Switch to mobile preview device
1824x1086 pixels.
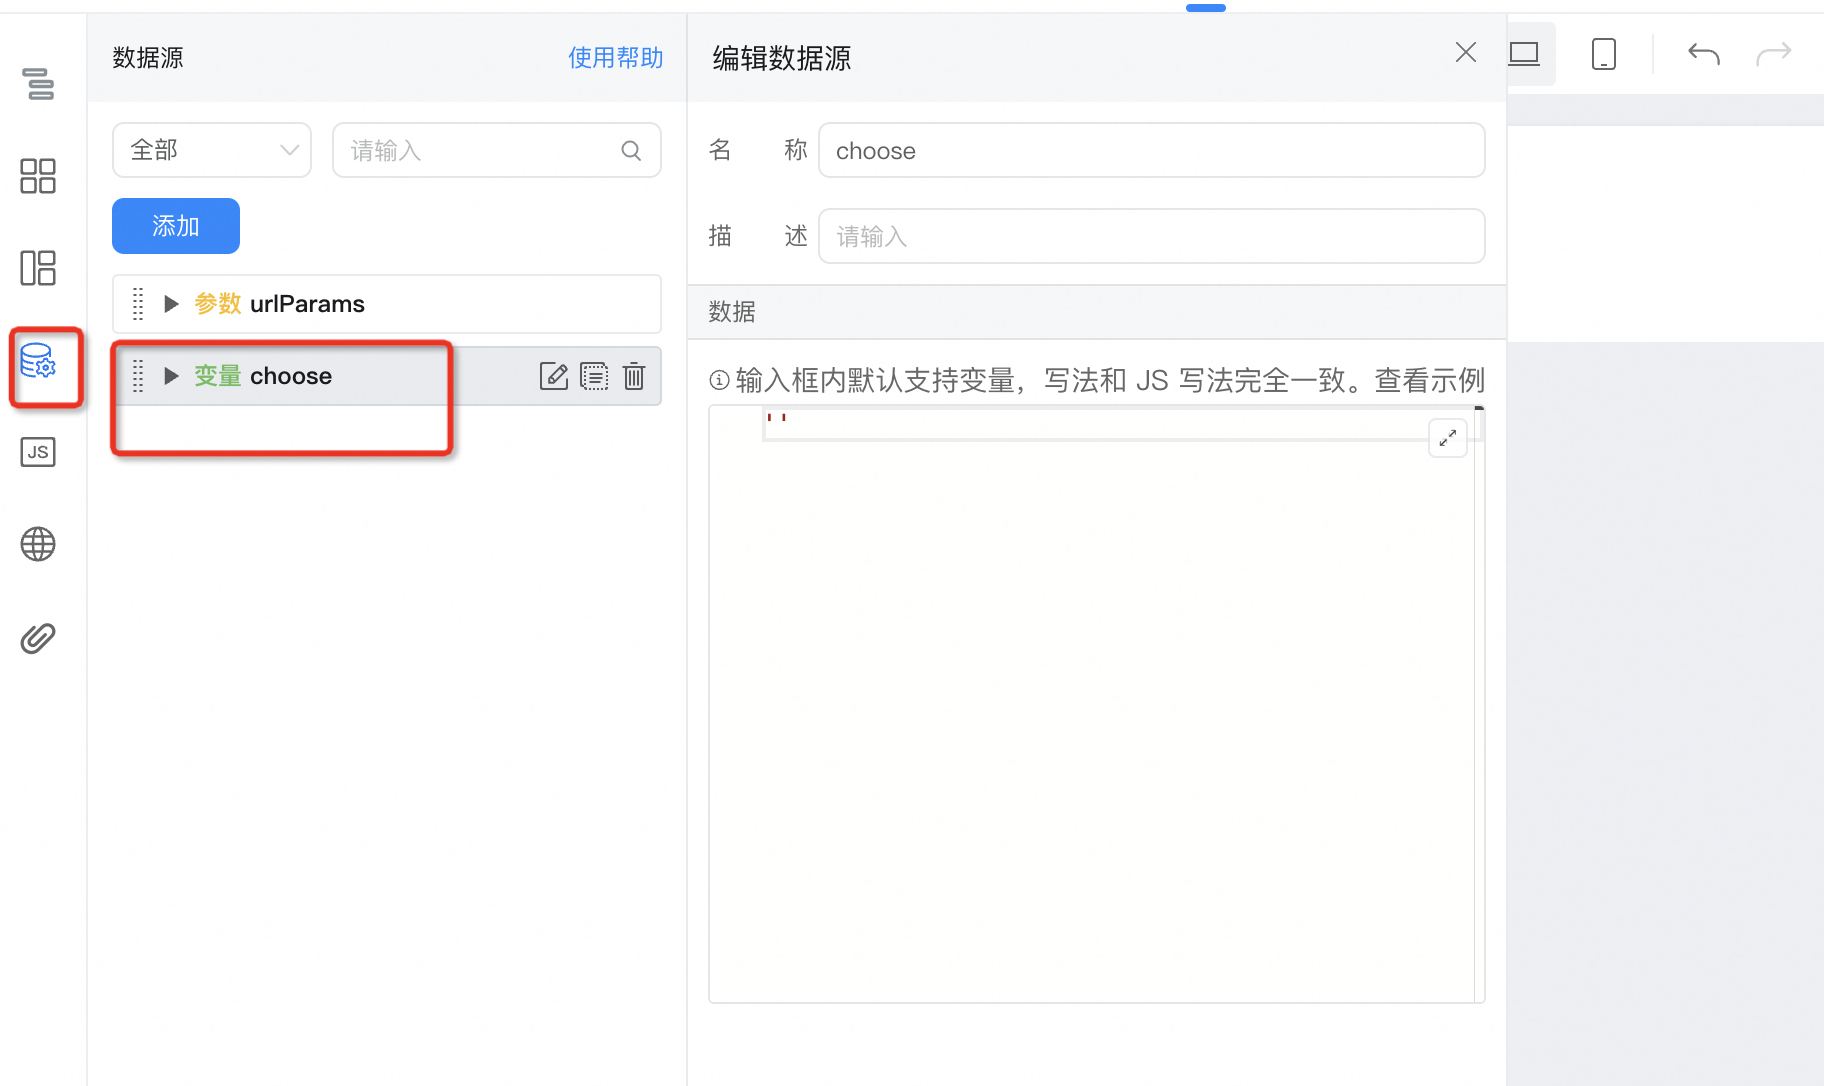1604,53
